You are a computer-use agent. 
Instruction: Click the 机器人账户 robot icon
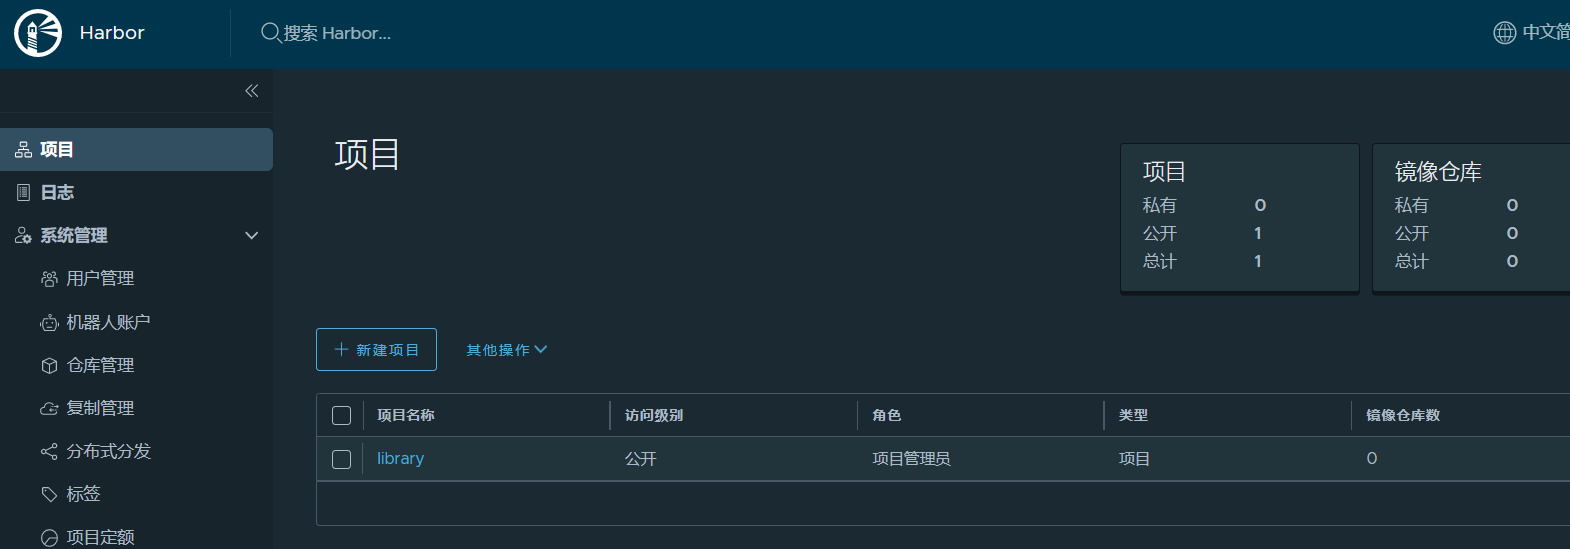(x=49, y=322)
